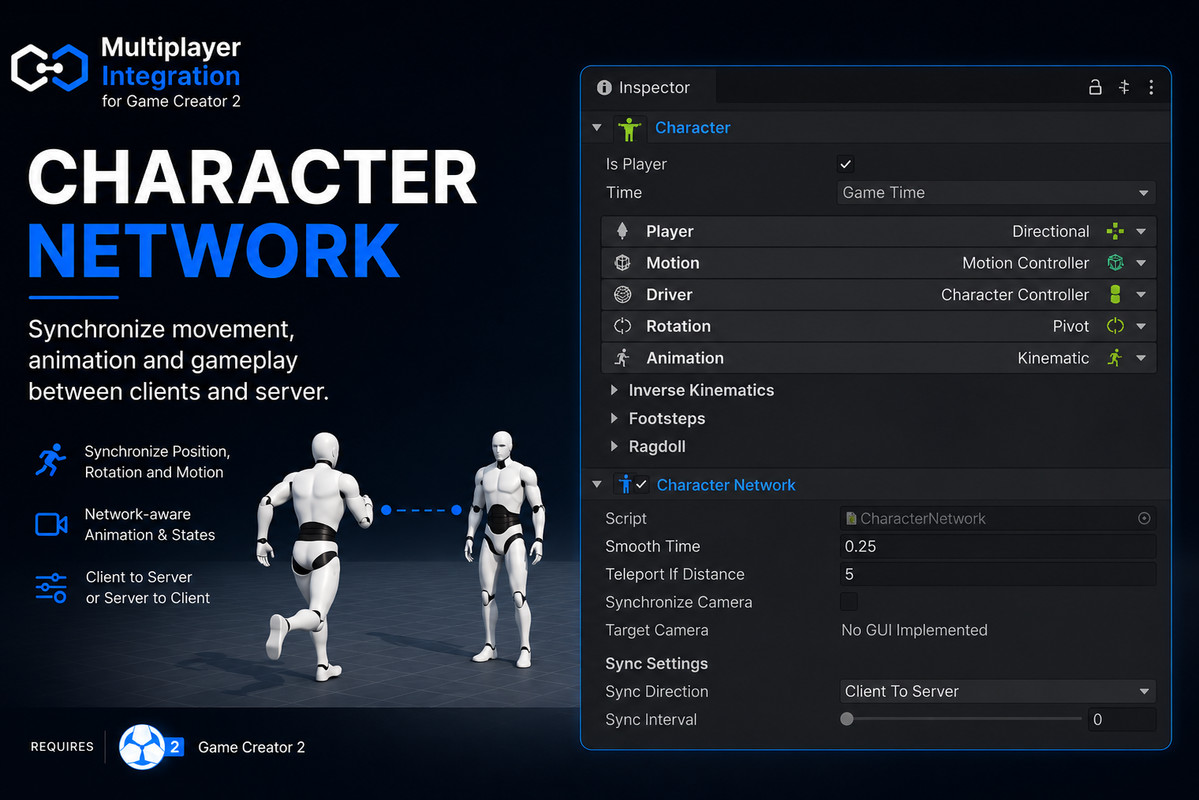This screenshot has width=1199, height=800.
Task: Click the Pivot green icon
Action: 1115,327
